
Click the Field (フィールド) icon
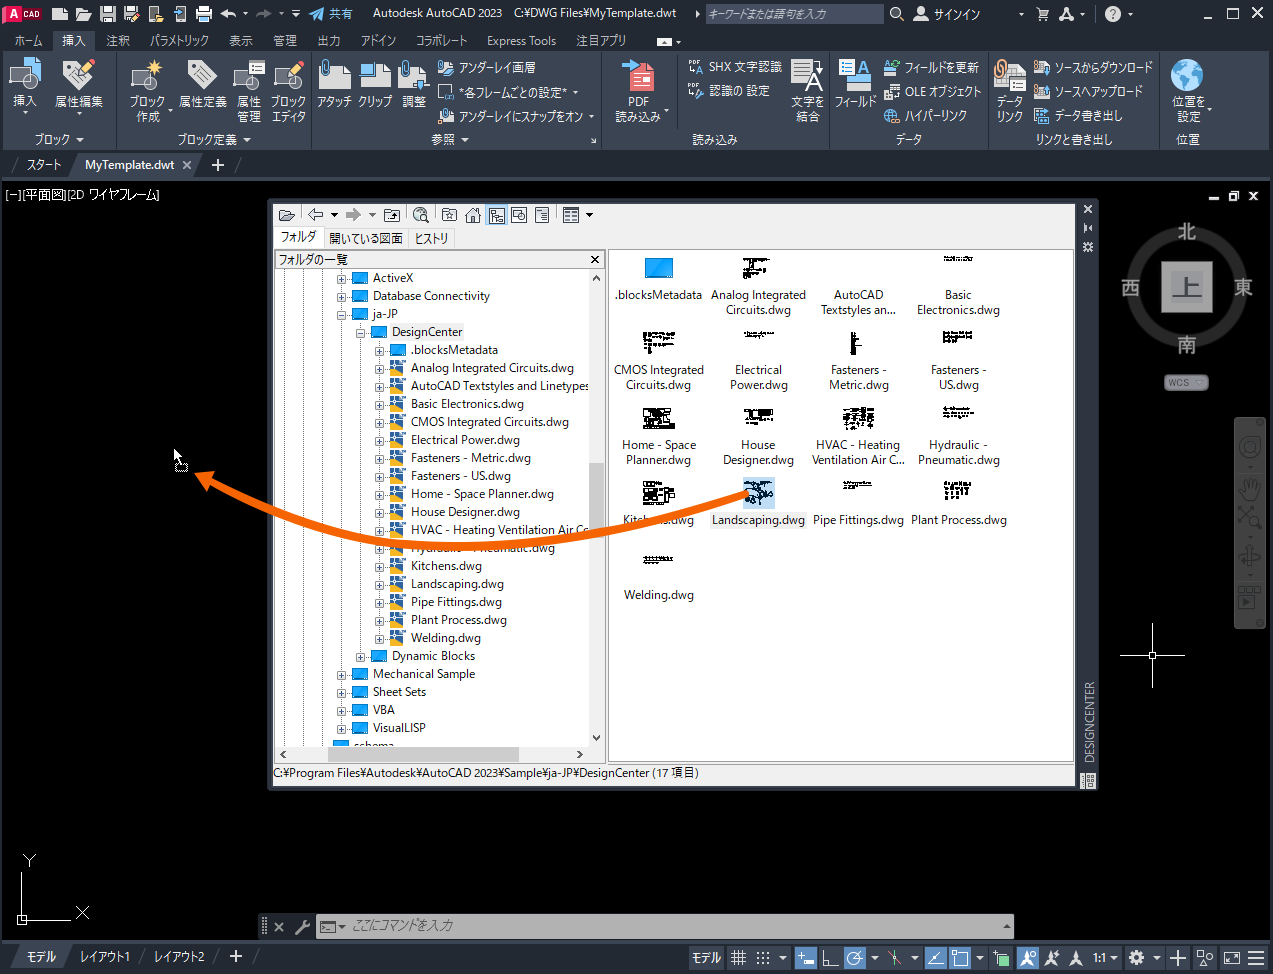855,77
